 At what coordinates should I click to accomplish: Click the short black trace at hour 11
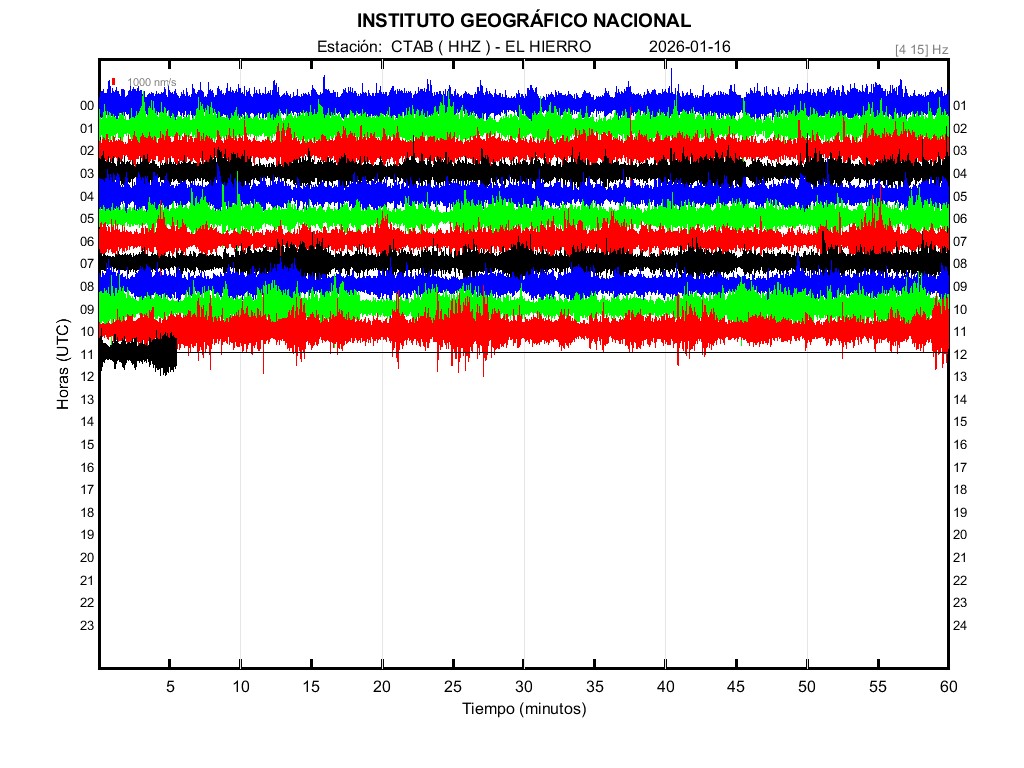[x=138, y=353]
